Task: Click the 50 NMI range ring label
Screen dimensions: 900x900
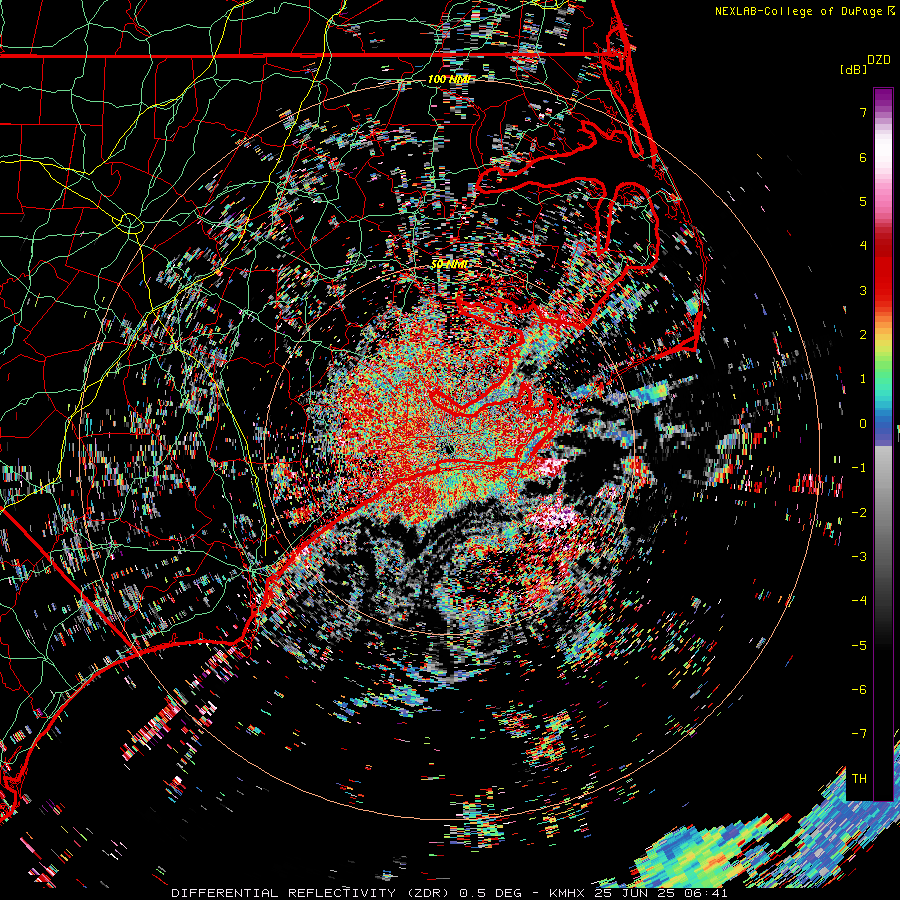Action: point(449,264)
